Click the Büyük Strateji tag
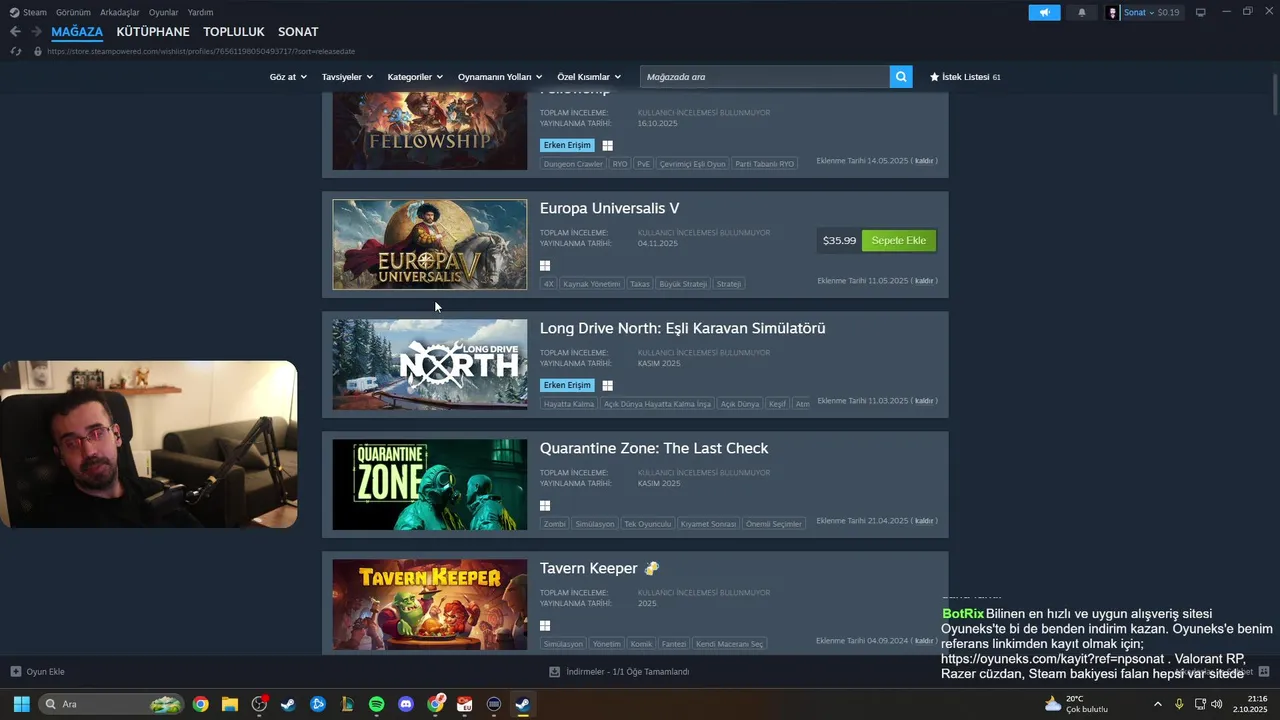Screen dimensions: 1280x720 (x=683, y=284)
